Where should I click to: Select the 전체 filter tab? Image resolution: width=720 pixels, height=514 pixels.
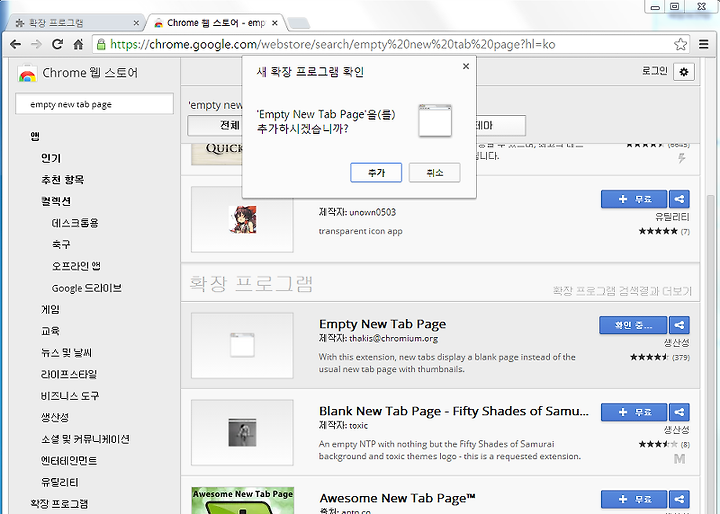pyautogui.click(x=215, y=125)
